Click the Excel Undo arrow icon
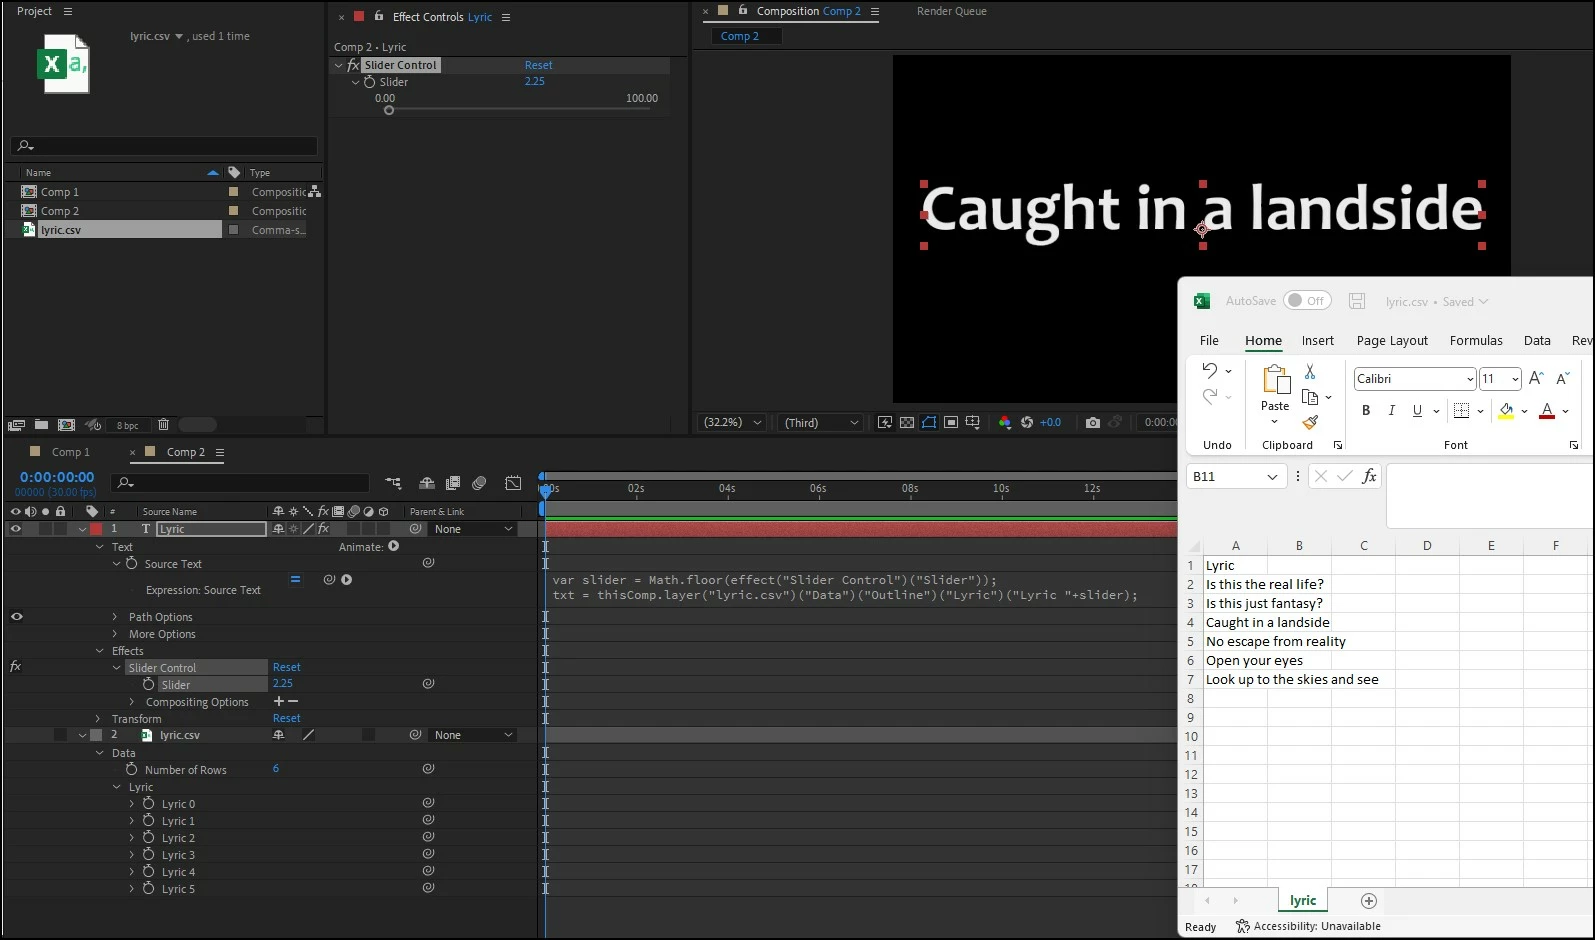This screenshot has height=940, width=1595. [x=1210, y=370]
